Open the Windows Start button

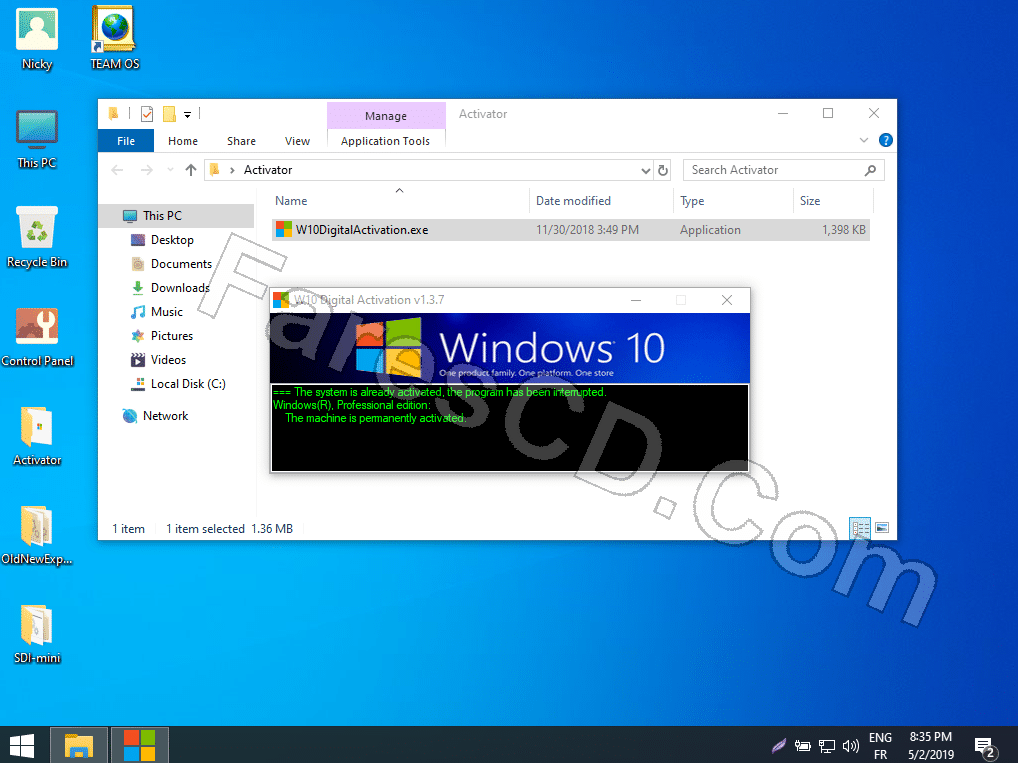click(x=22, y=745)
